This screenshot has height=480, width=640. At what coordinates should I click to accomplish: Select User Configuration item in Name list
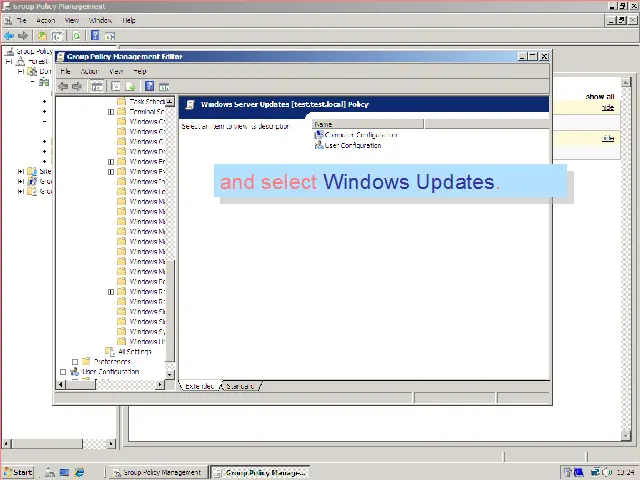(348, 145)
